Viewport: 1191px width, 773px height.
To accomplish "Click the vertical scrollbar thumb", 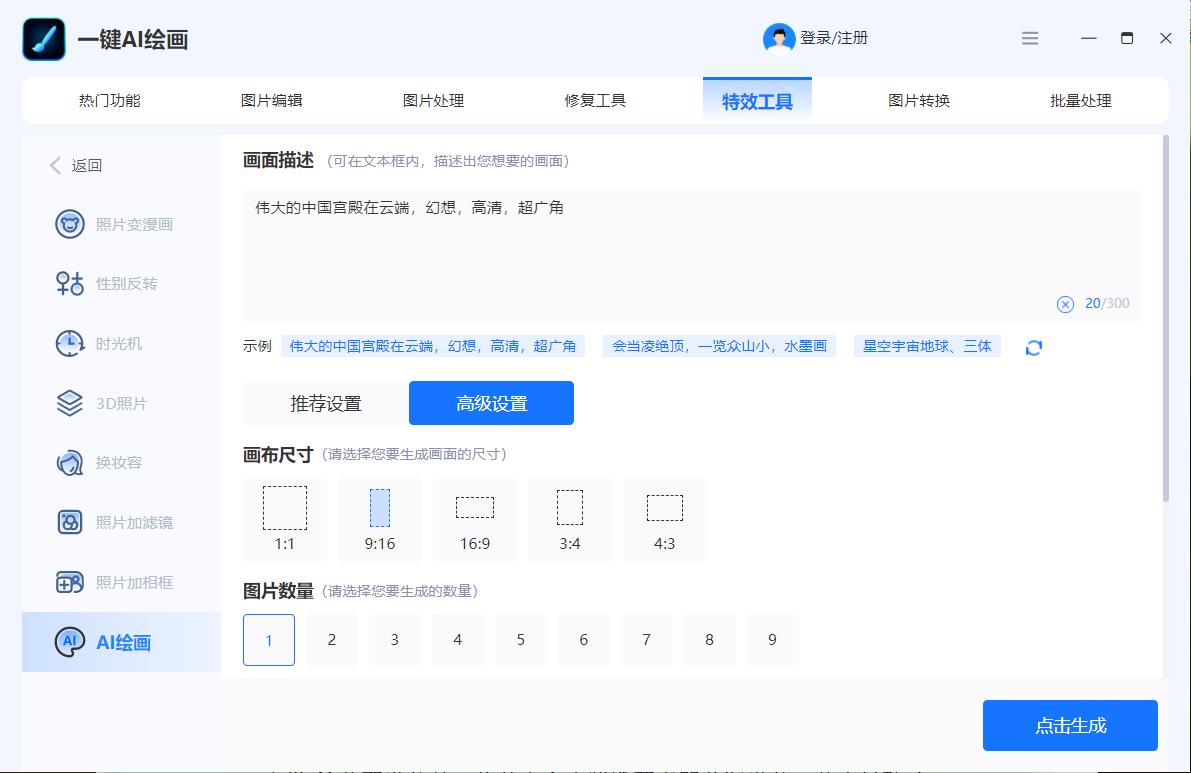I will pos(1166,319).
